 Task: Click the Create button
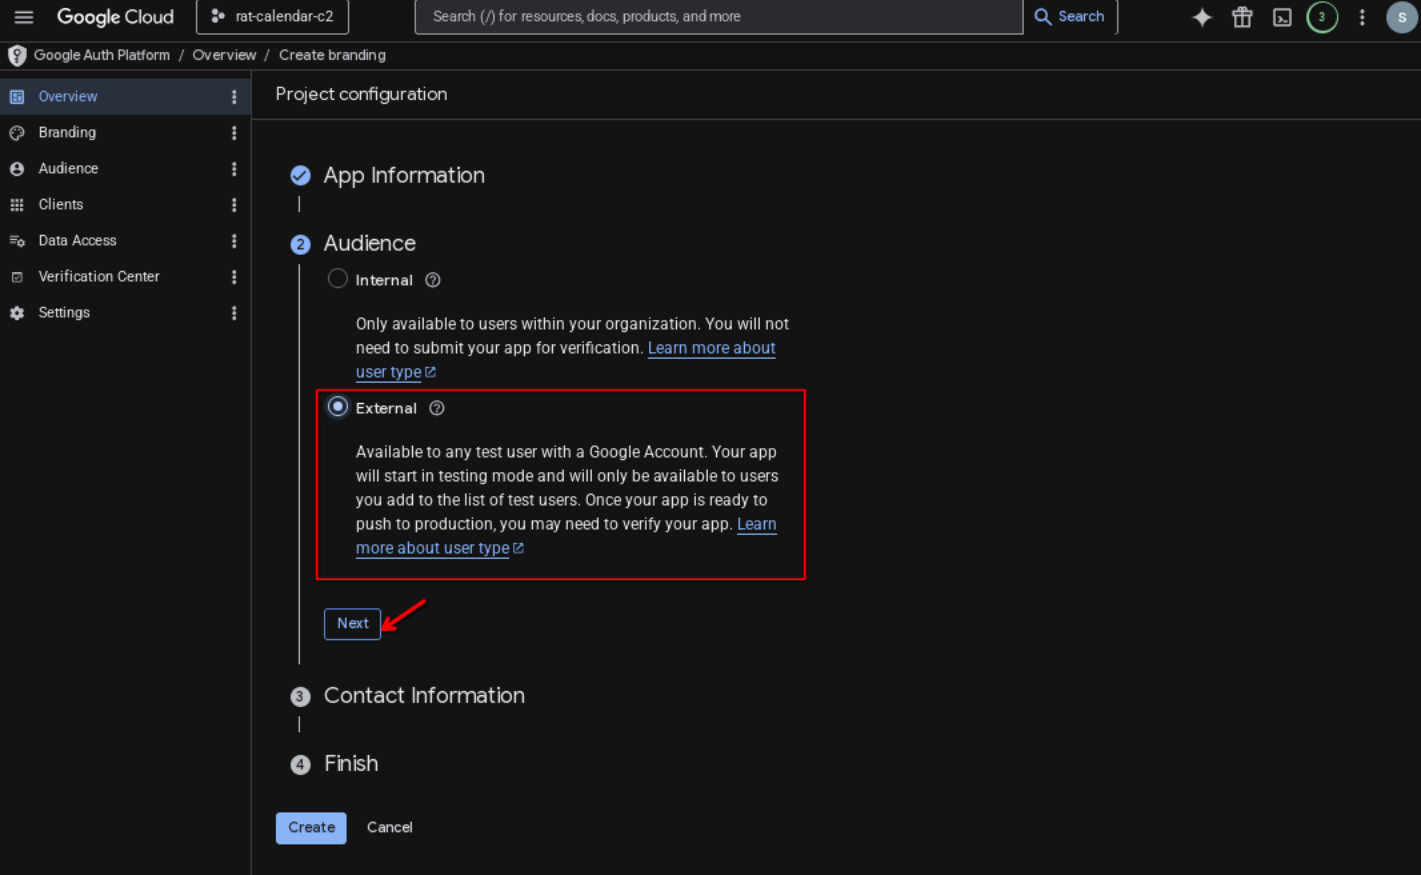311,828
